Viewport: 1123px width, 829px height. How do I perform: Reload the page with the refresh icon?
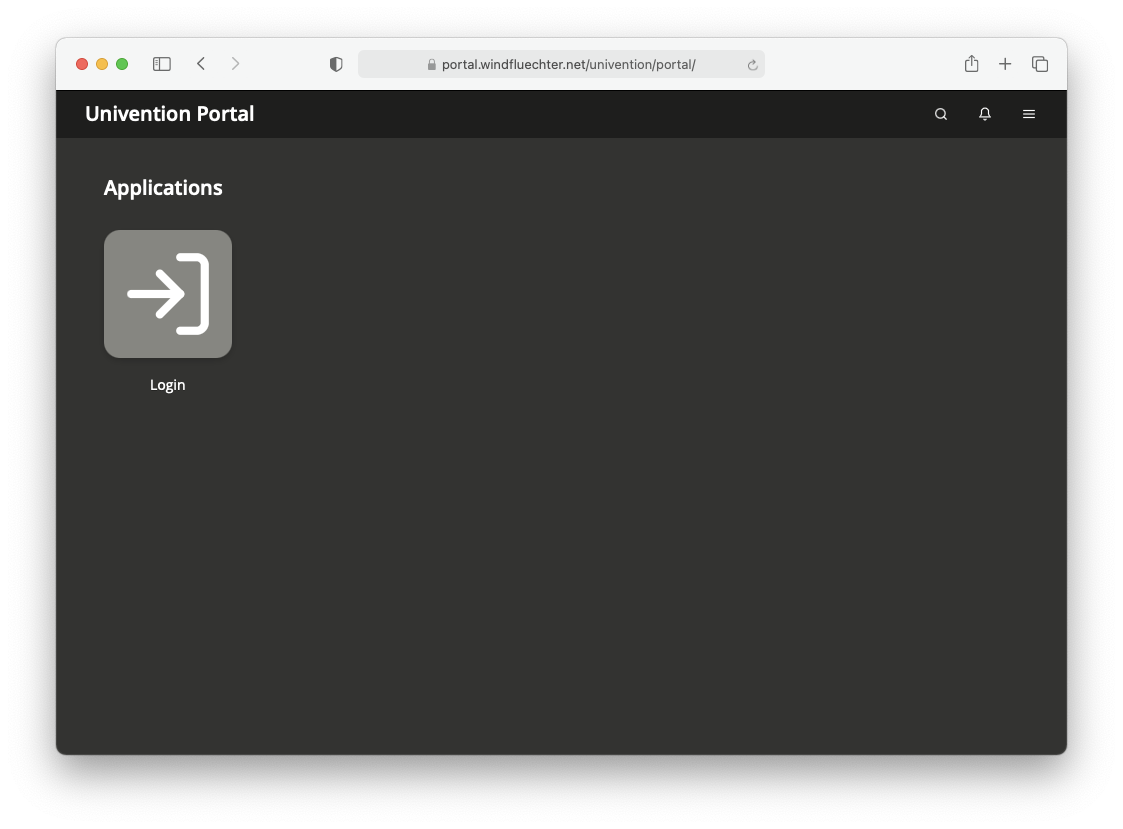(x=752, y=65)
